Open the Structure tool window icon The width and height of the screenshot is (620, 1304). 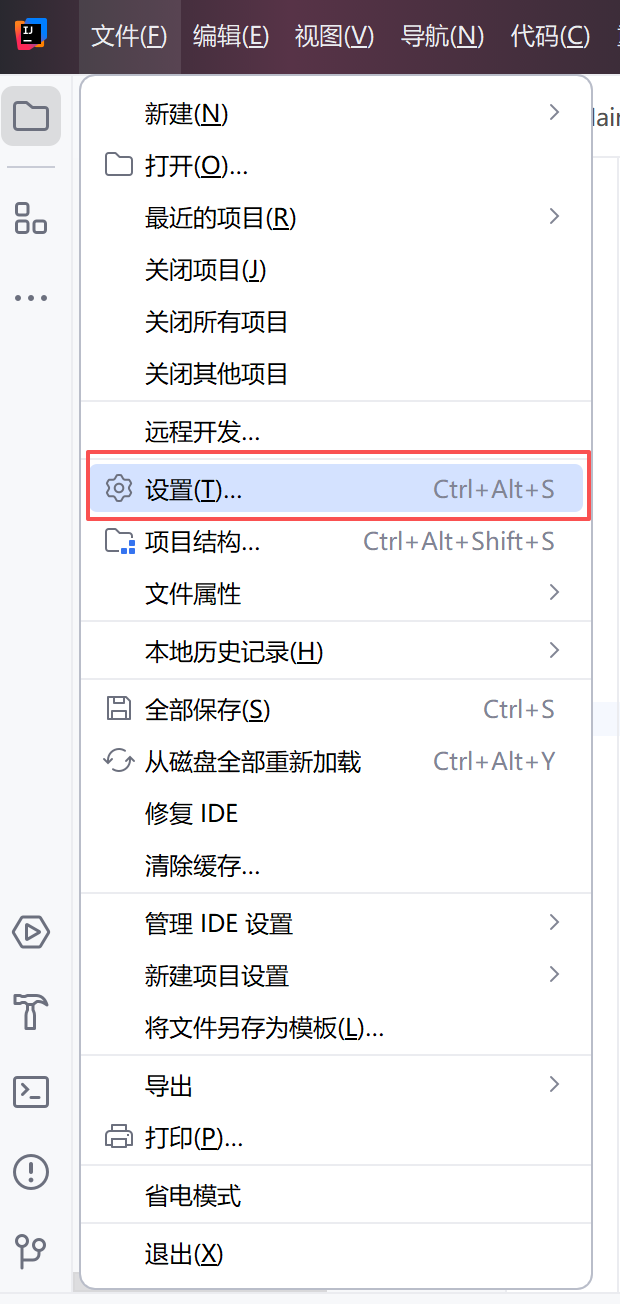point(31,217)
